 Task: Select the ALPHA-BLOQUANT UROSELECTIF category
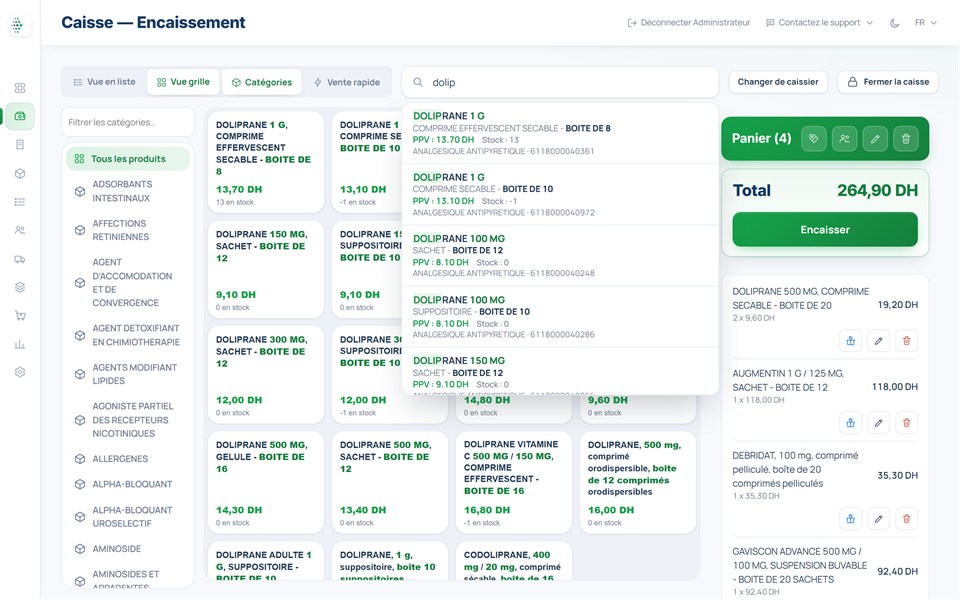128,517
